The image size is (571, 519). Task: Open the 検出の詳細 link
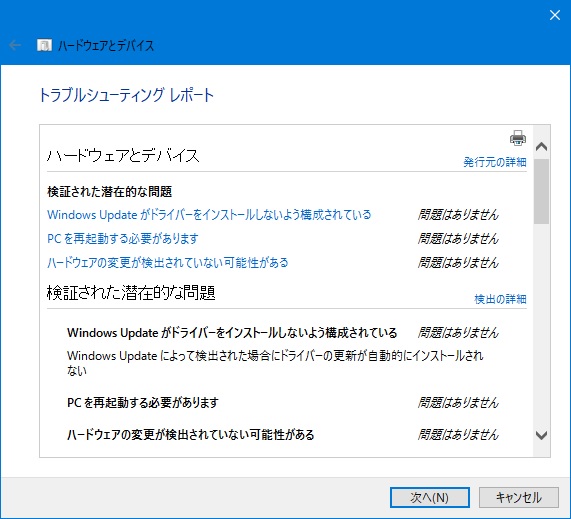[x=500, y=299]
